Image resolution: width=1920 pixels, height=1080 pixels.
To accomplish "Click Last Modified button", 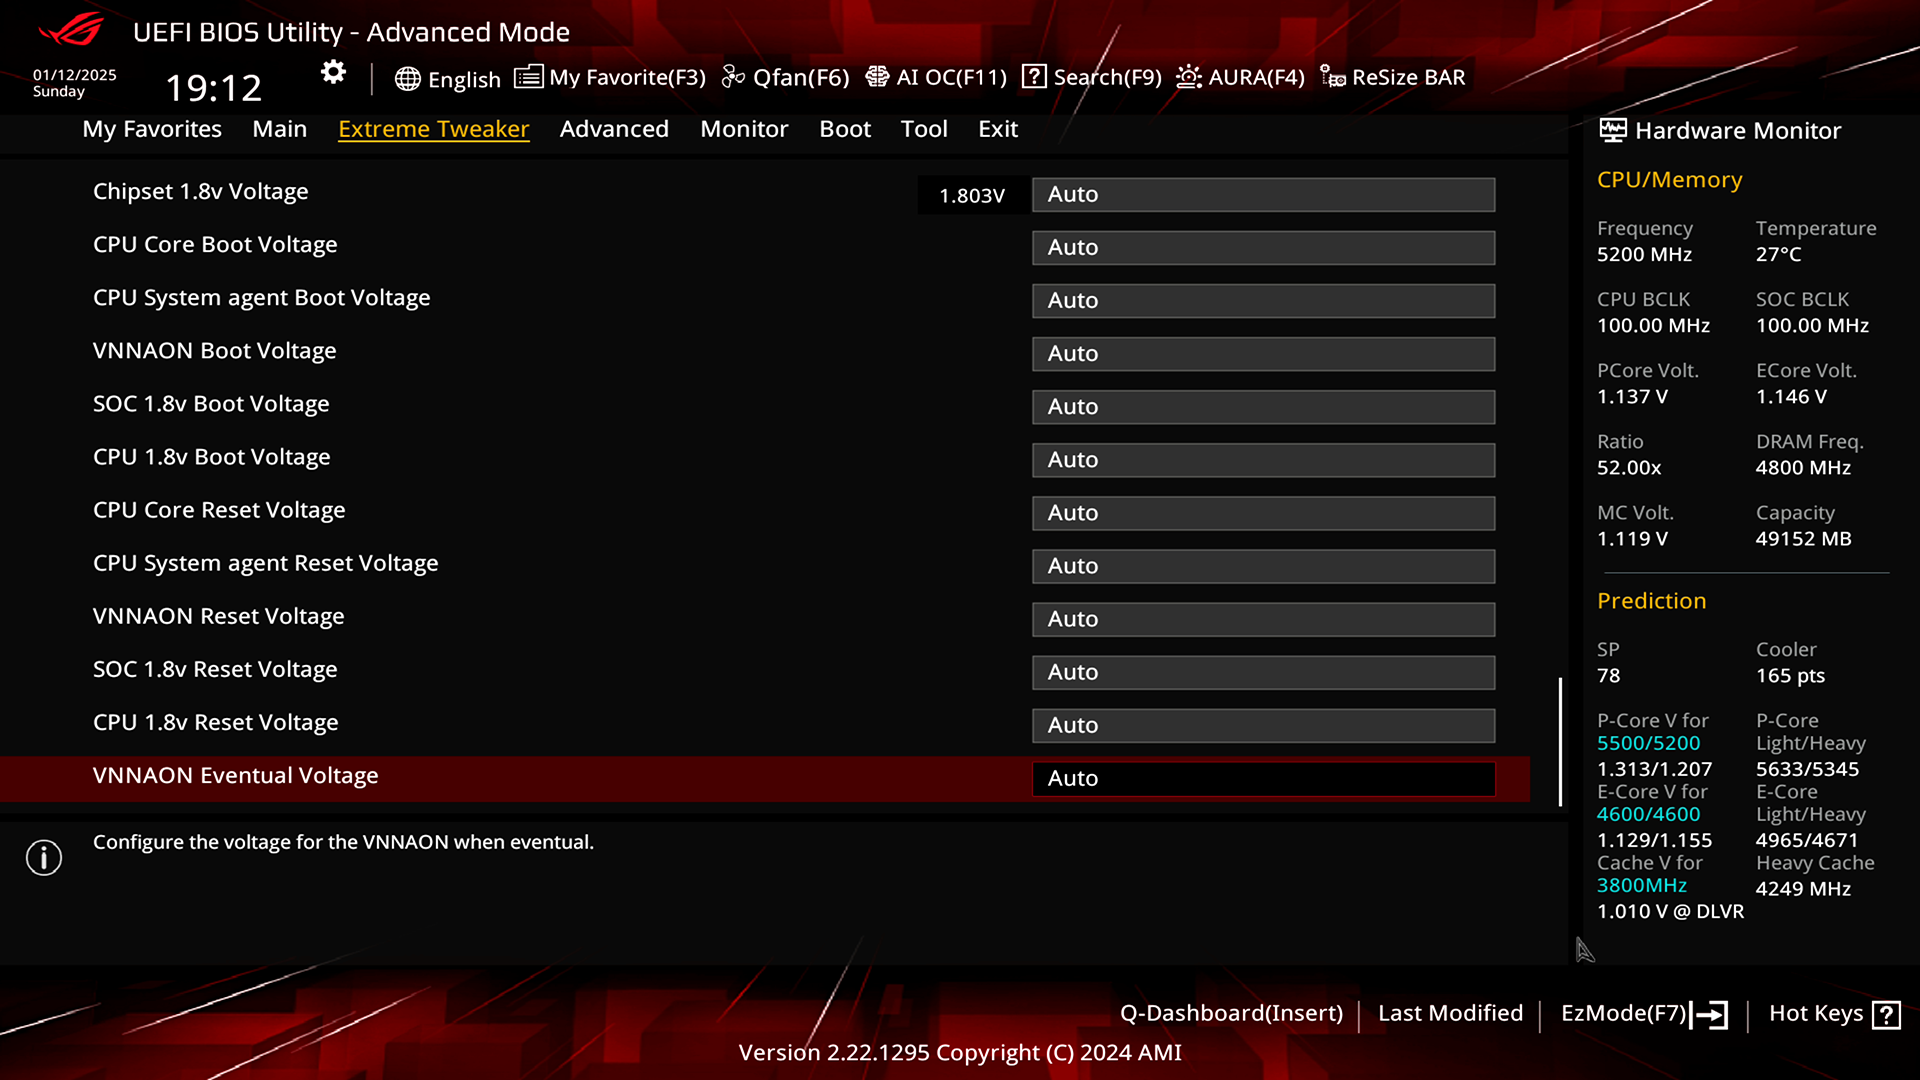I will 1450,1013.
